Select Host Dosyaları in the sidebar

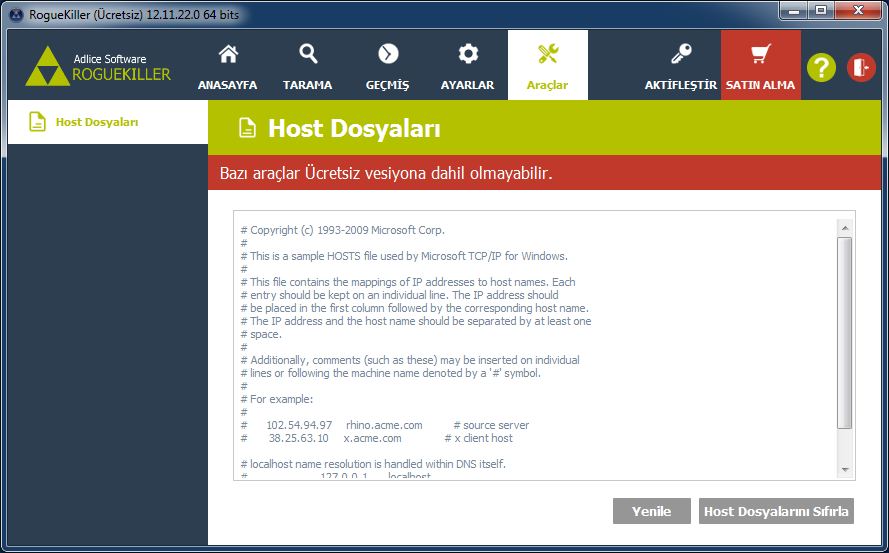108,122
